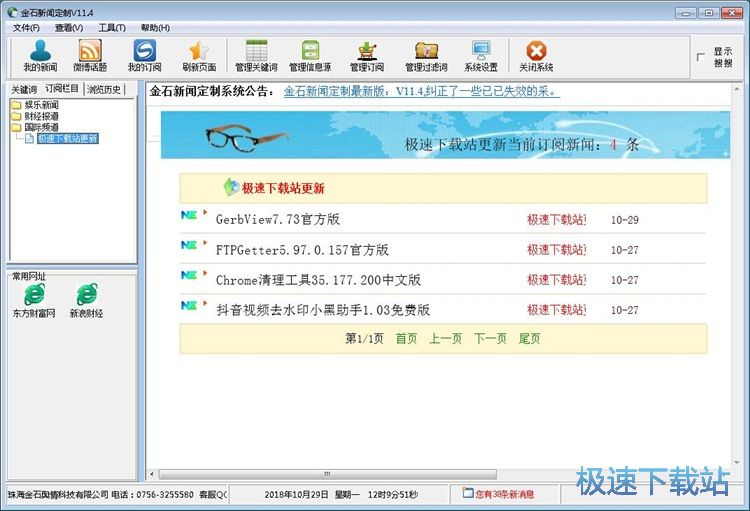Click 您有38条新消息 status notice
The height and width of the screenshot is (511, 750).
(x=504, y=494)
